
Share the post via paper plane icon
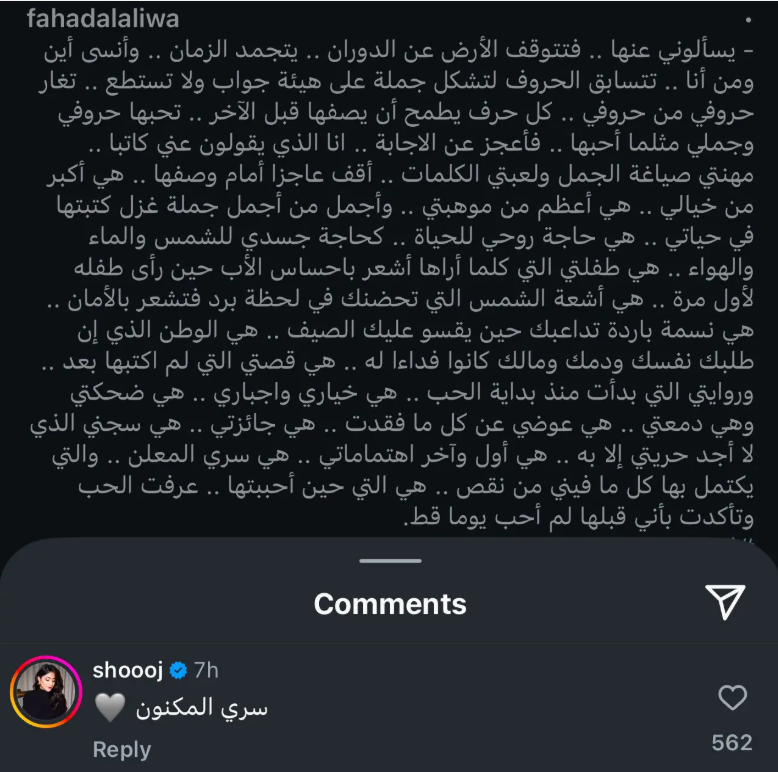click(x=725, y=601)
